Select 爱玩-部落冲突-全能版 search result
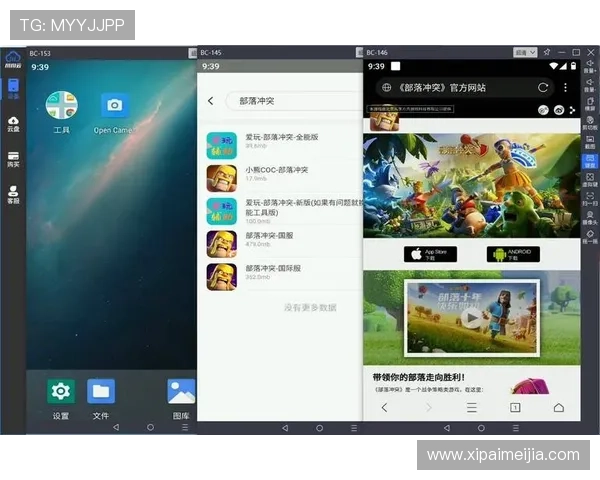Viewport: 600px width, 480px height. tap(284, 145)
